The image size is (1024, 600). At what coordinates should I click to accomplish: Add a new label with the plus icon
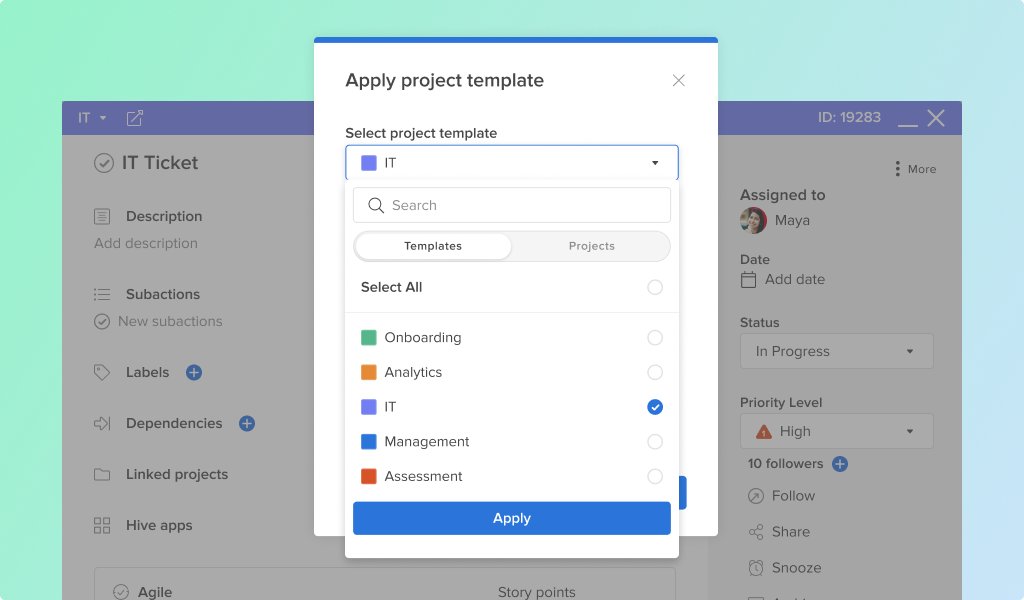pyautogui.click(x=194, y=372)
